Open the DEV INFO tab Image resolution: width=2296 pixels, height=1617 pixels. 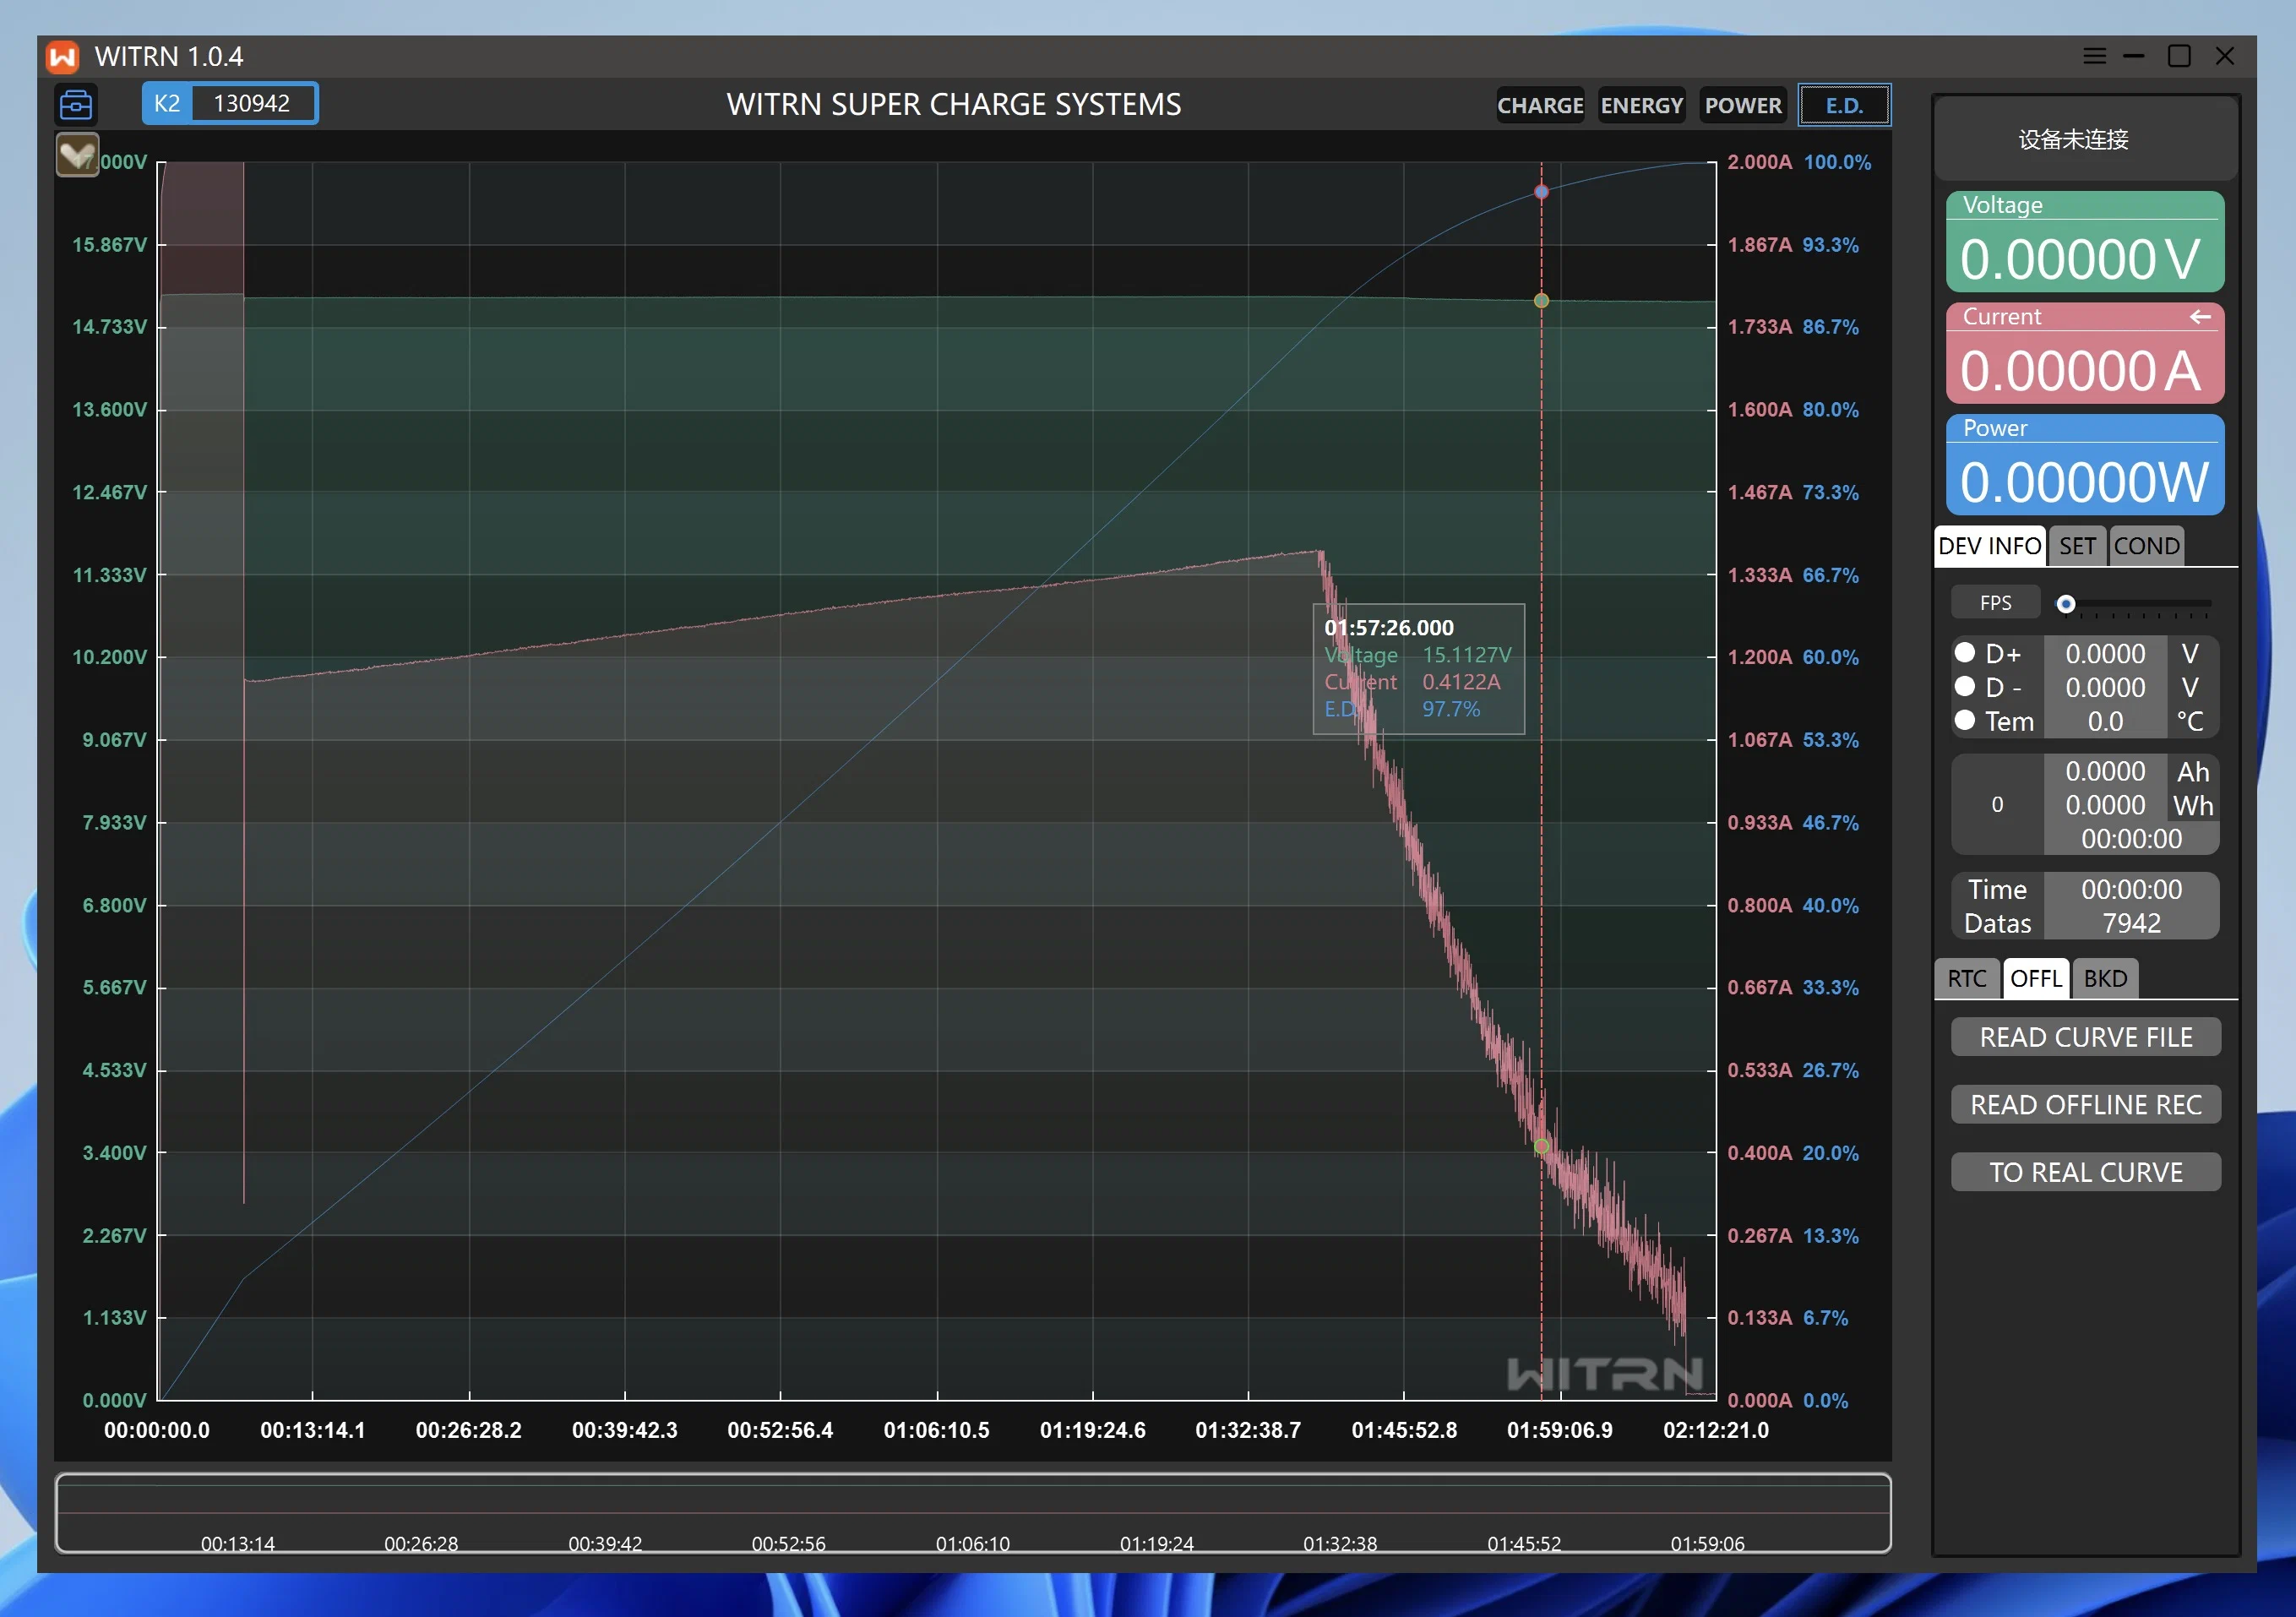(1990, 546)
